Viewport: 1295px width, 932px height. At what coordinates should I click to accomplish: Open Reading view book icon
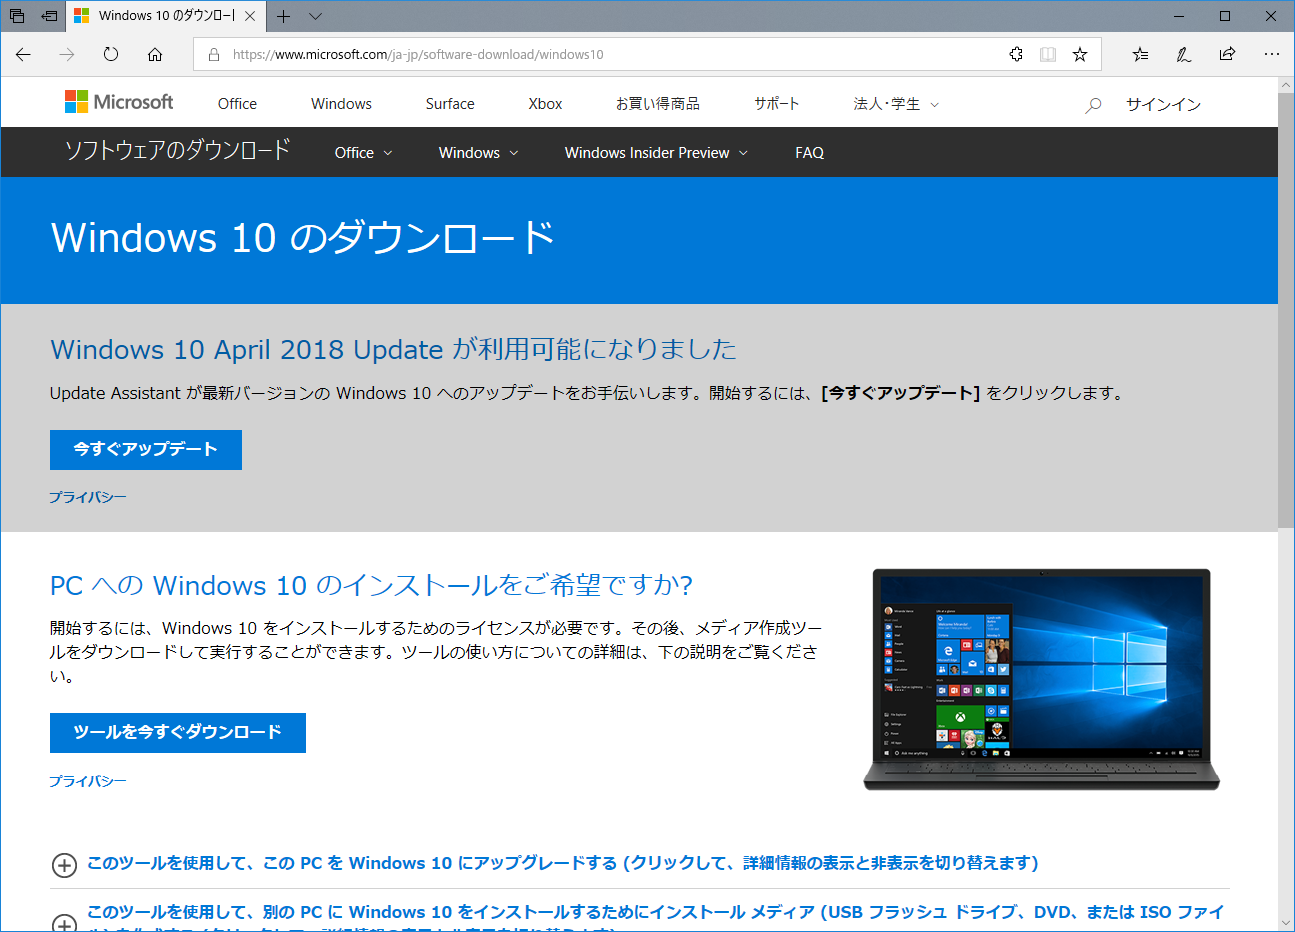click(x=1048, y=54)
